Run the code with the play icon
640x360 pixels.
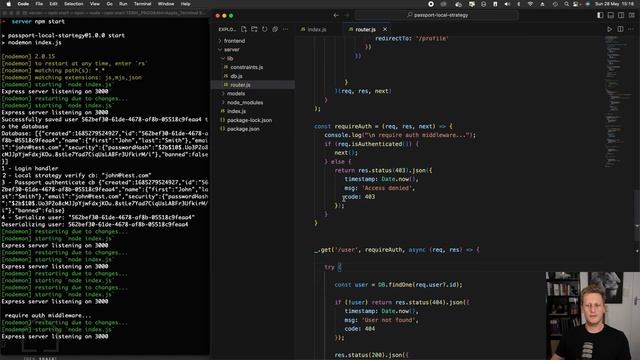(609, 29)
